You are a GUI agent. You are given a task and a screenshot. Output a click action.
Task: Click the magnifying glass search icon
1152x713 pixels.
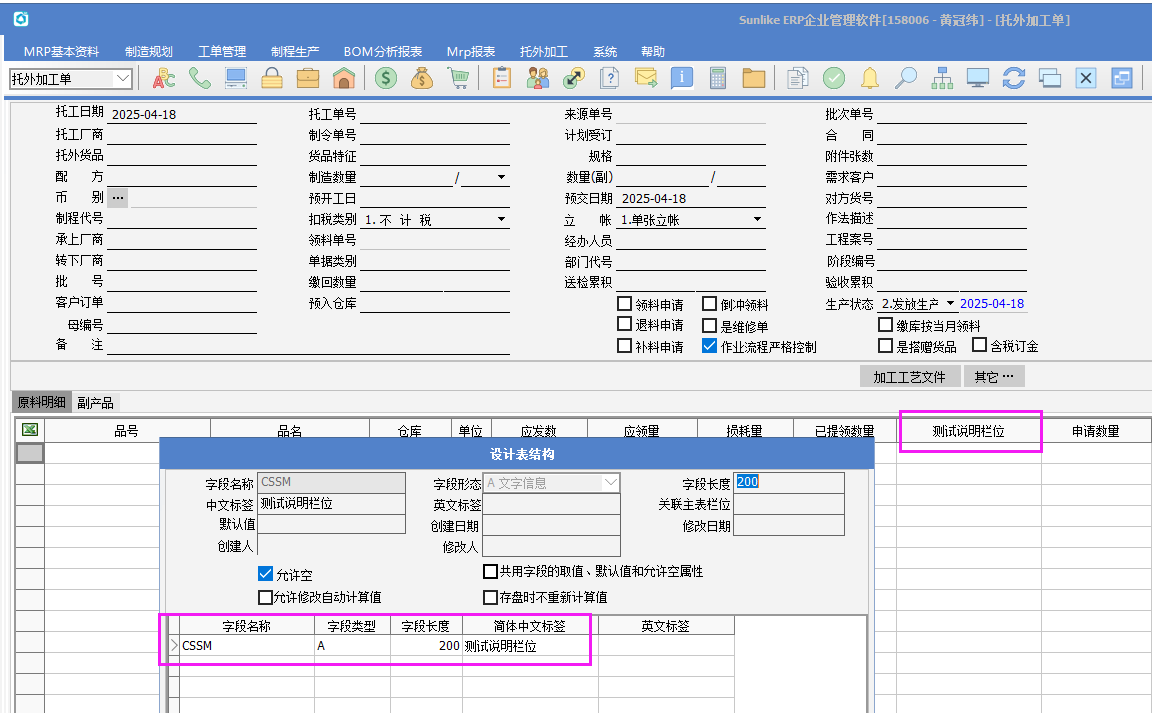906,78
